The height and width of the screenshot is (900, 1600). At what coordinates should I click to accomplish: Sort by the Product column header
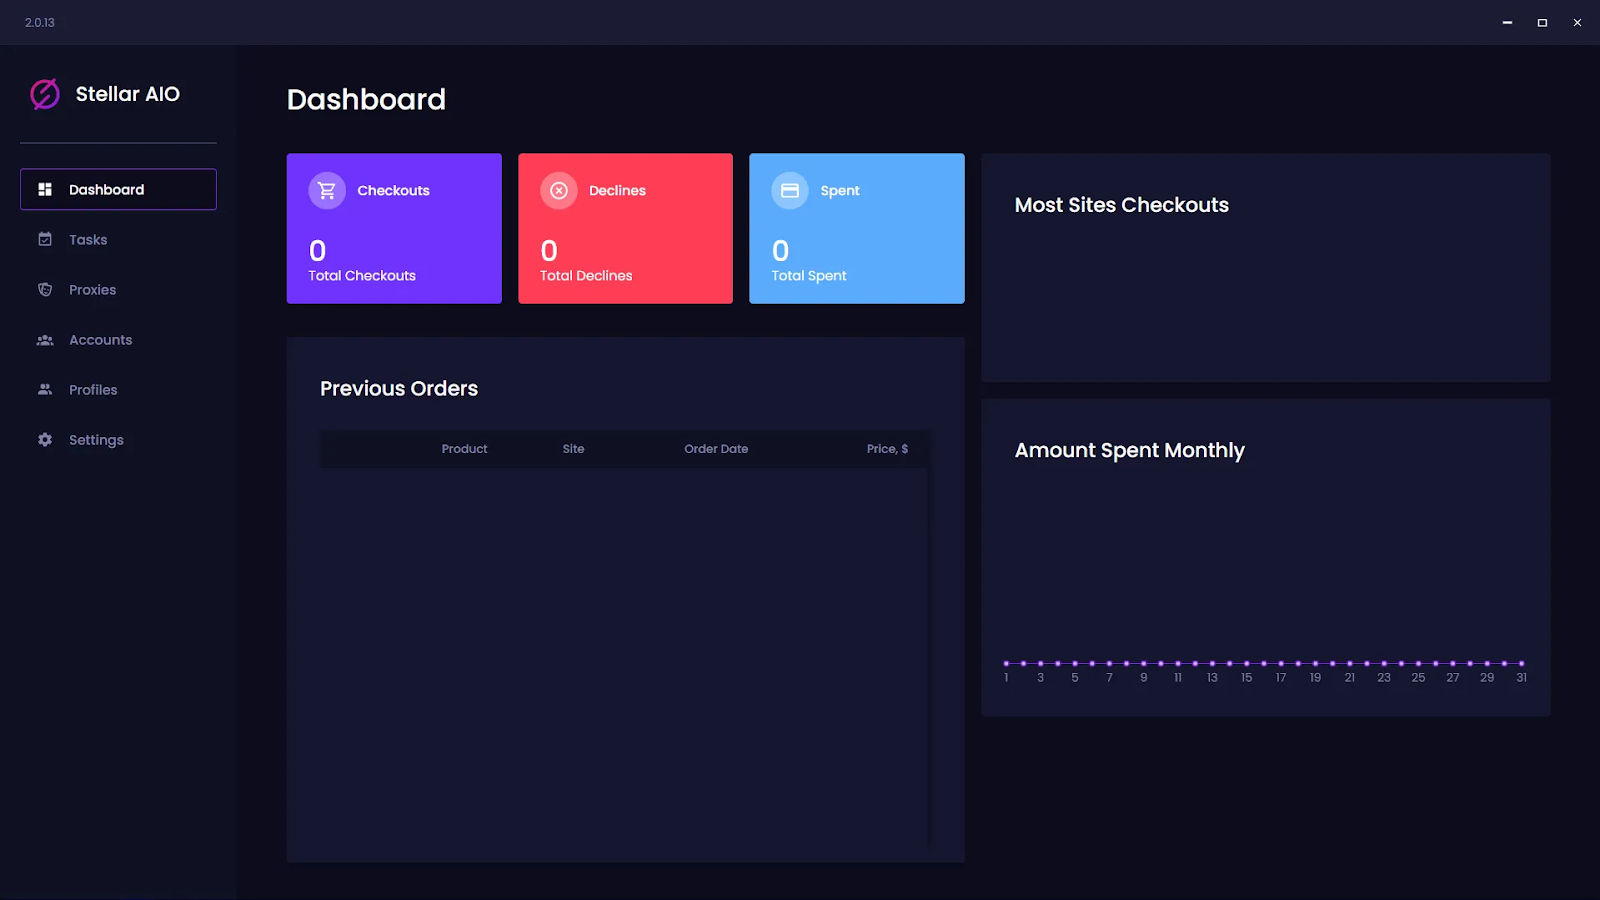(x=464, y=448)
